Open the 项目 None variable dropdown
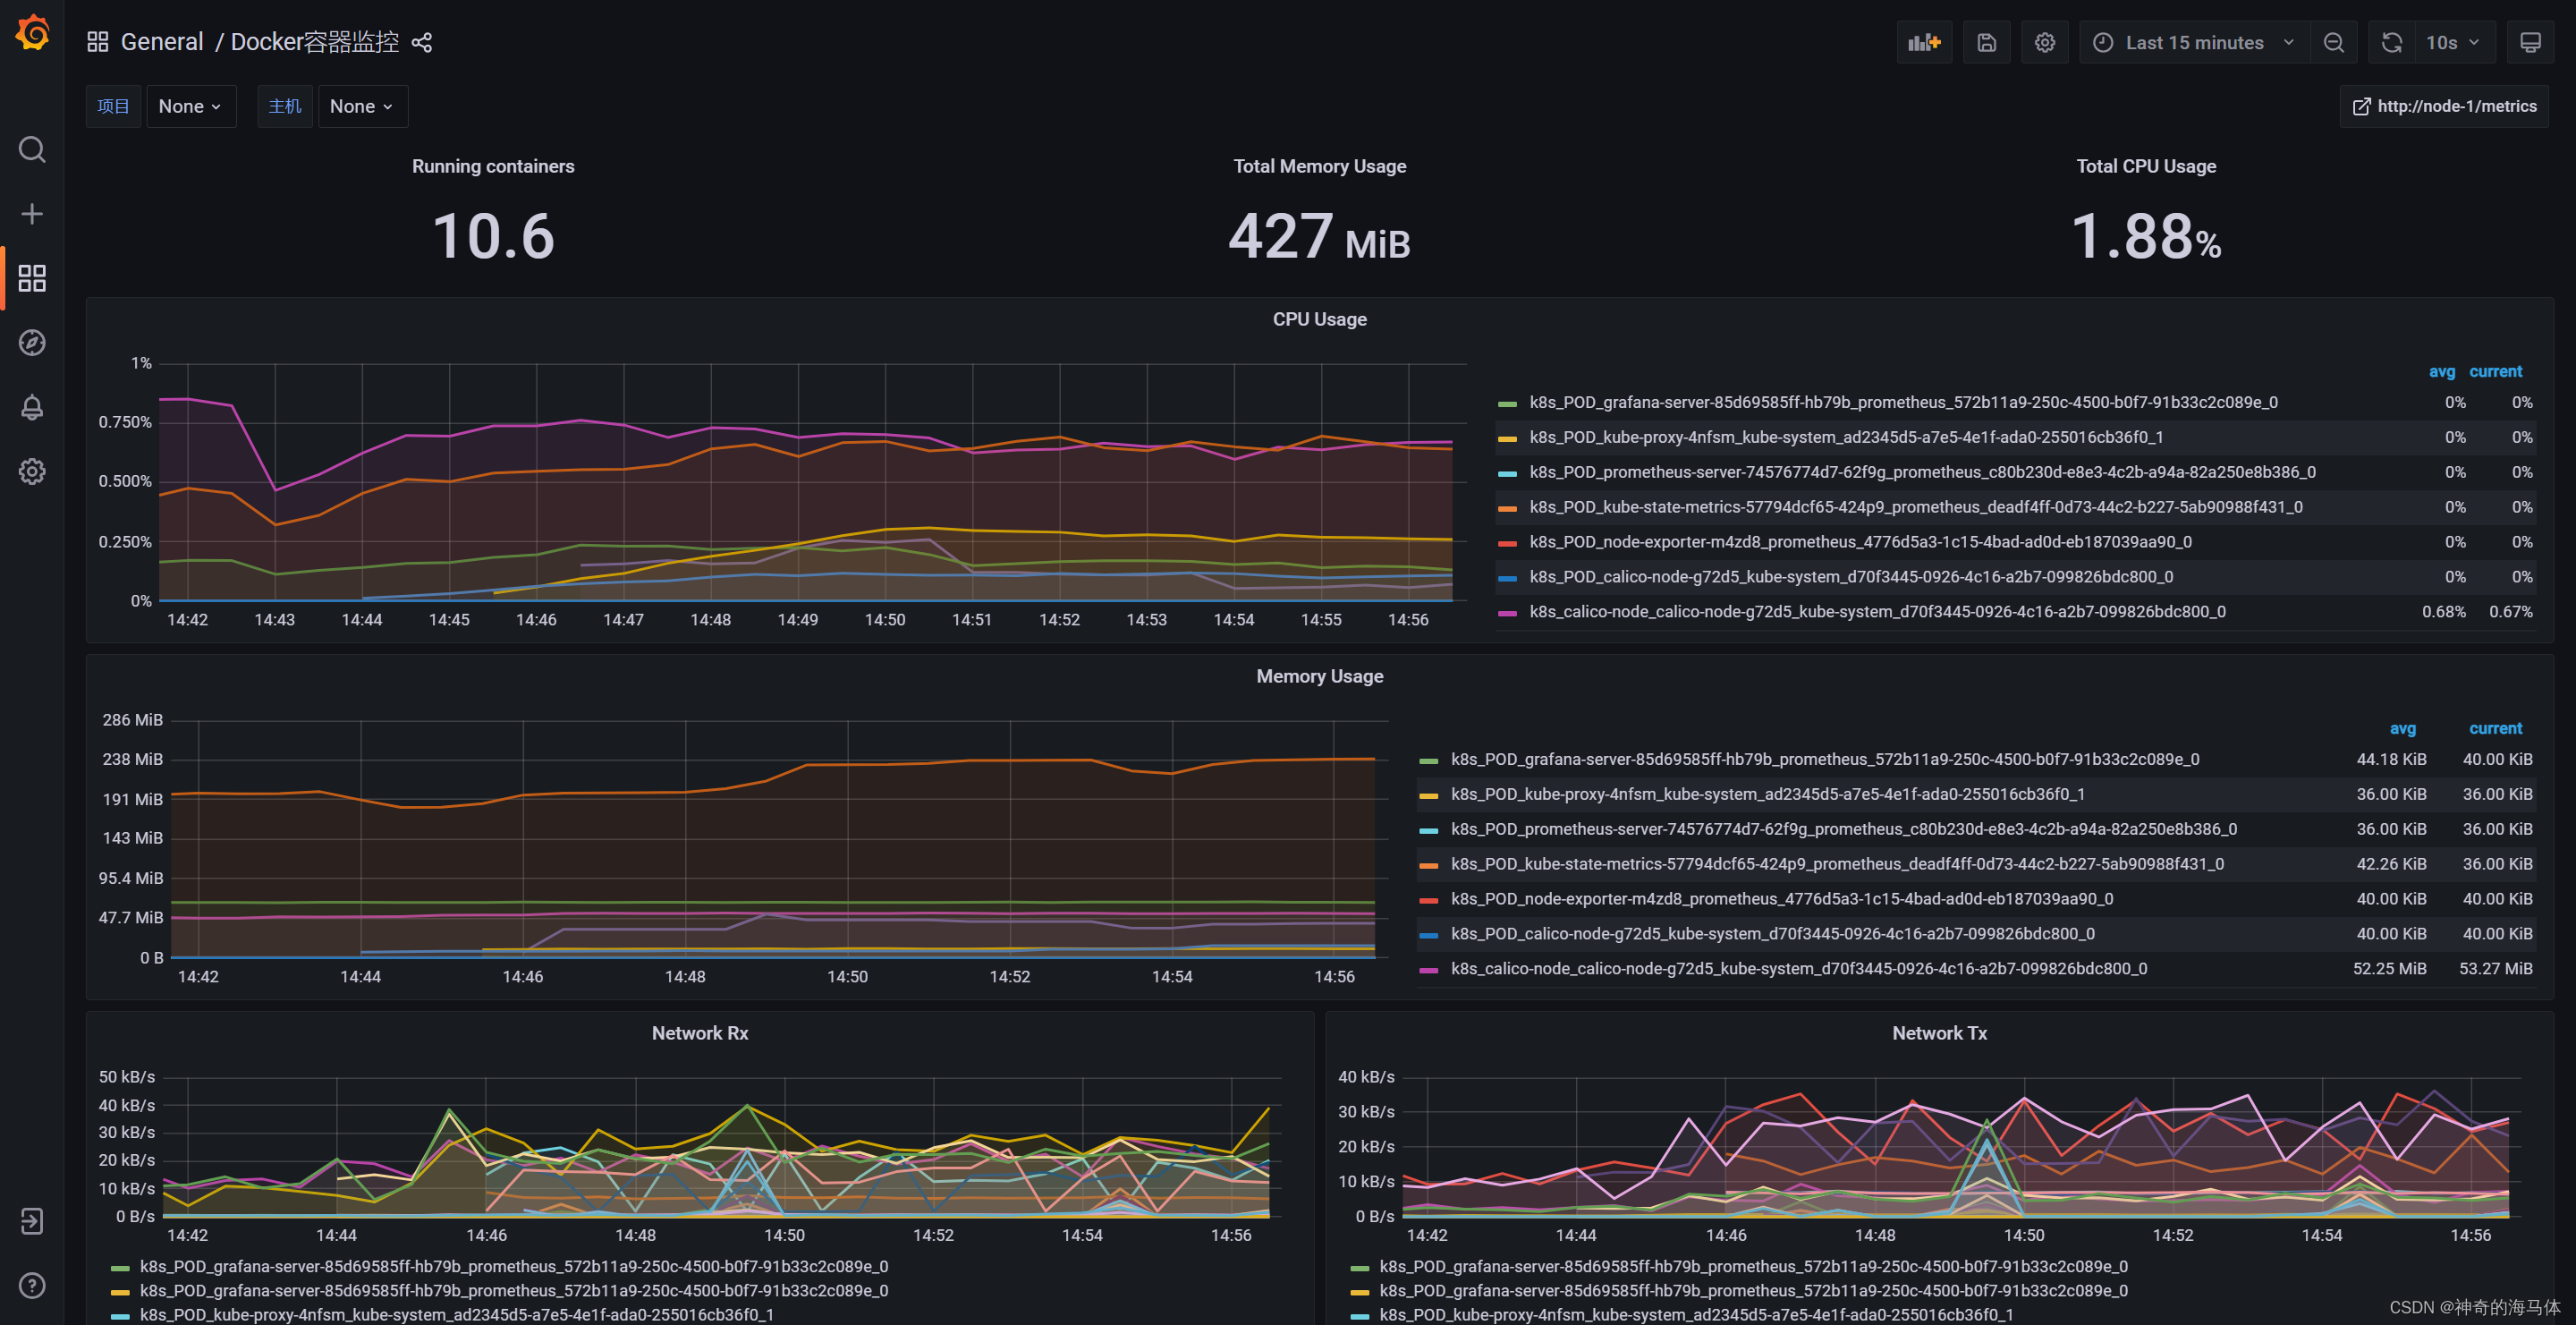 (191, 106)
